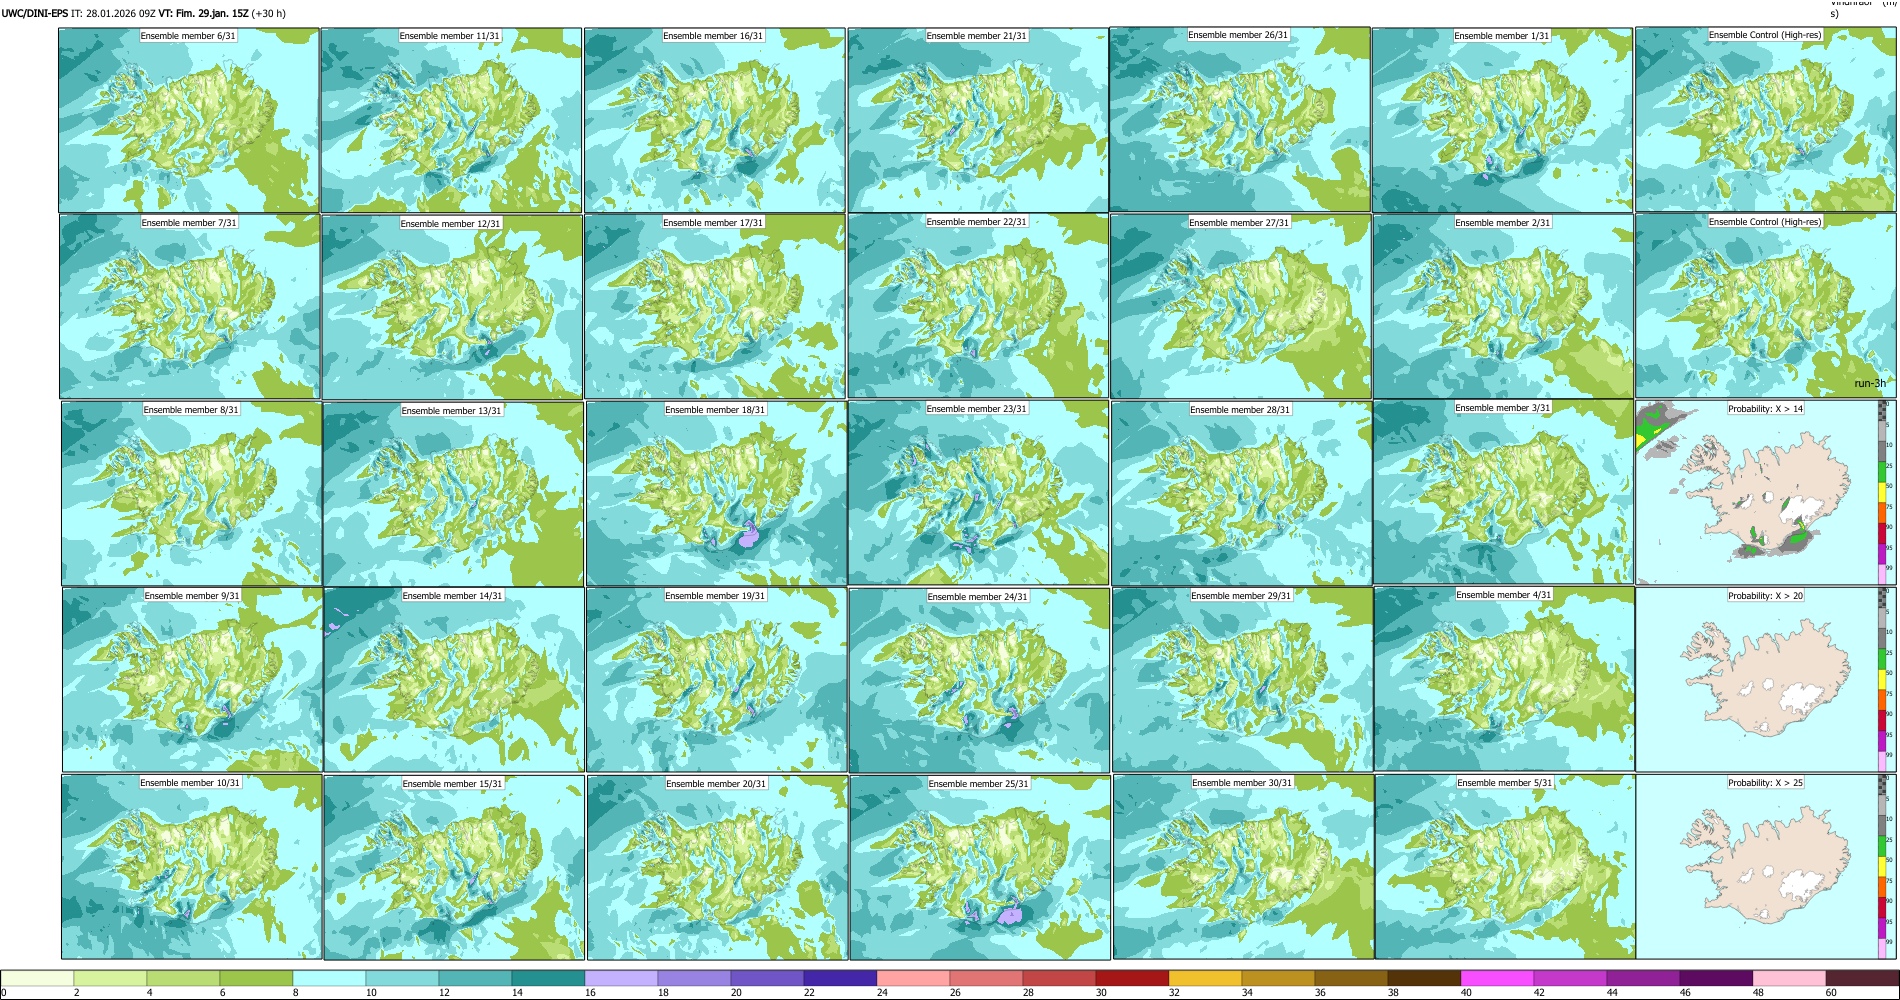Screen dimensions: 1900x1000
Task: Open the Ensemble member 23/31 map
Action: 978,492
